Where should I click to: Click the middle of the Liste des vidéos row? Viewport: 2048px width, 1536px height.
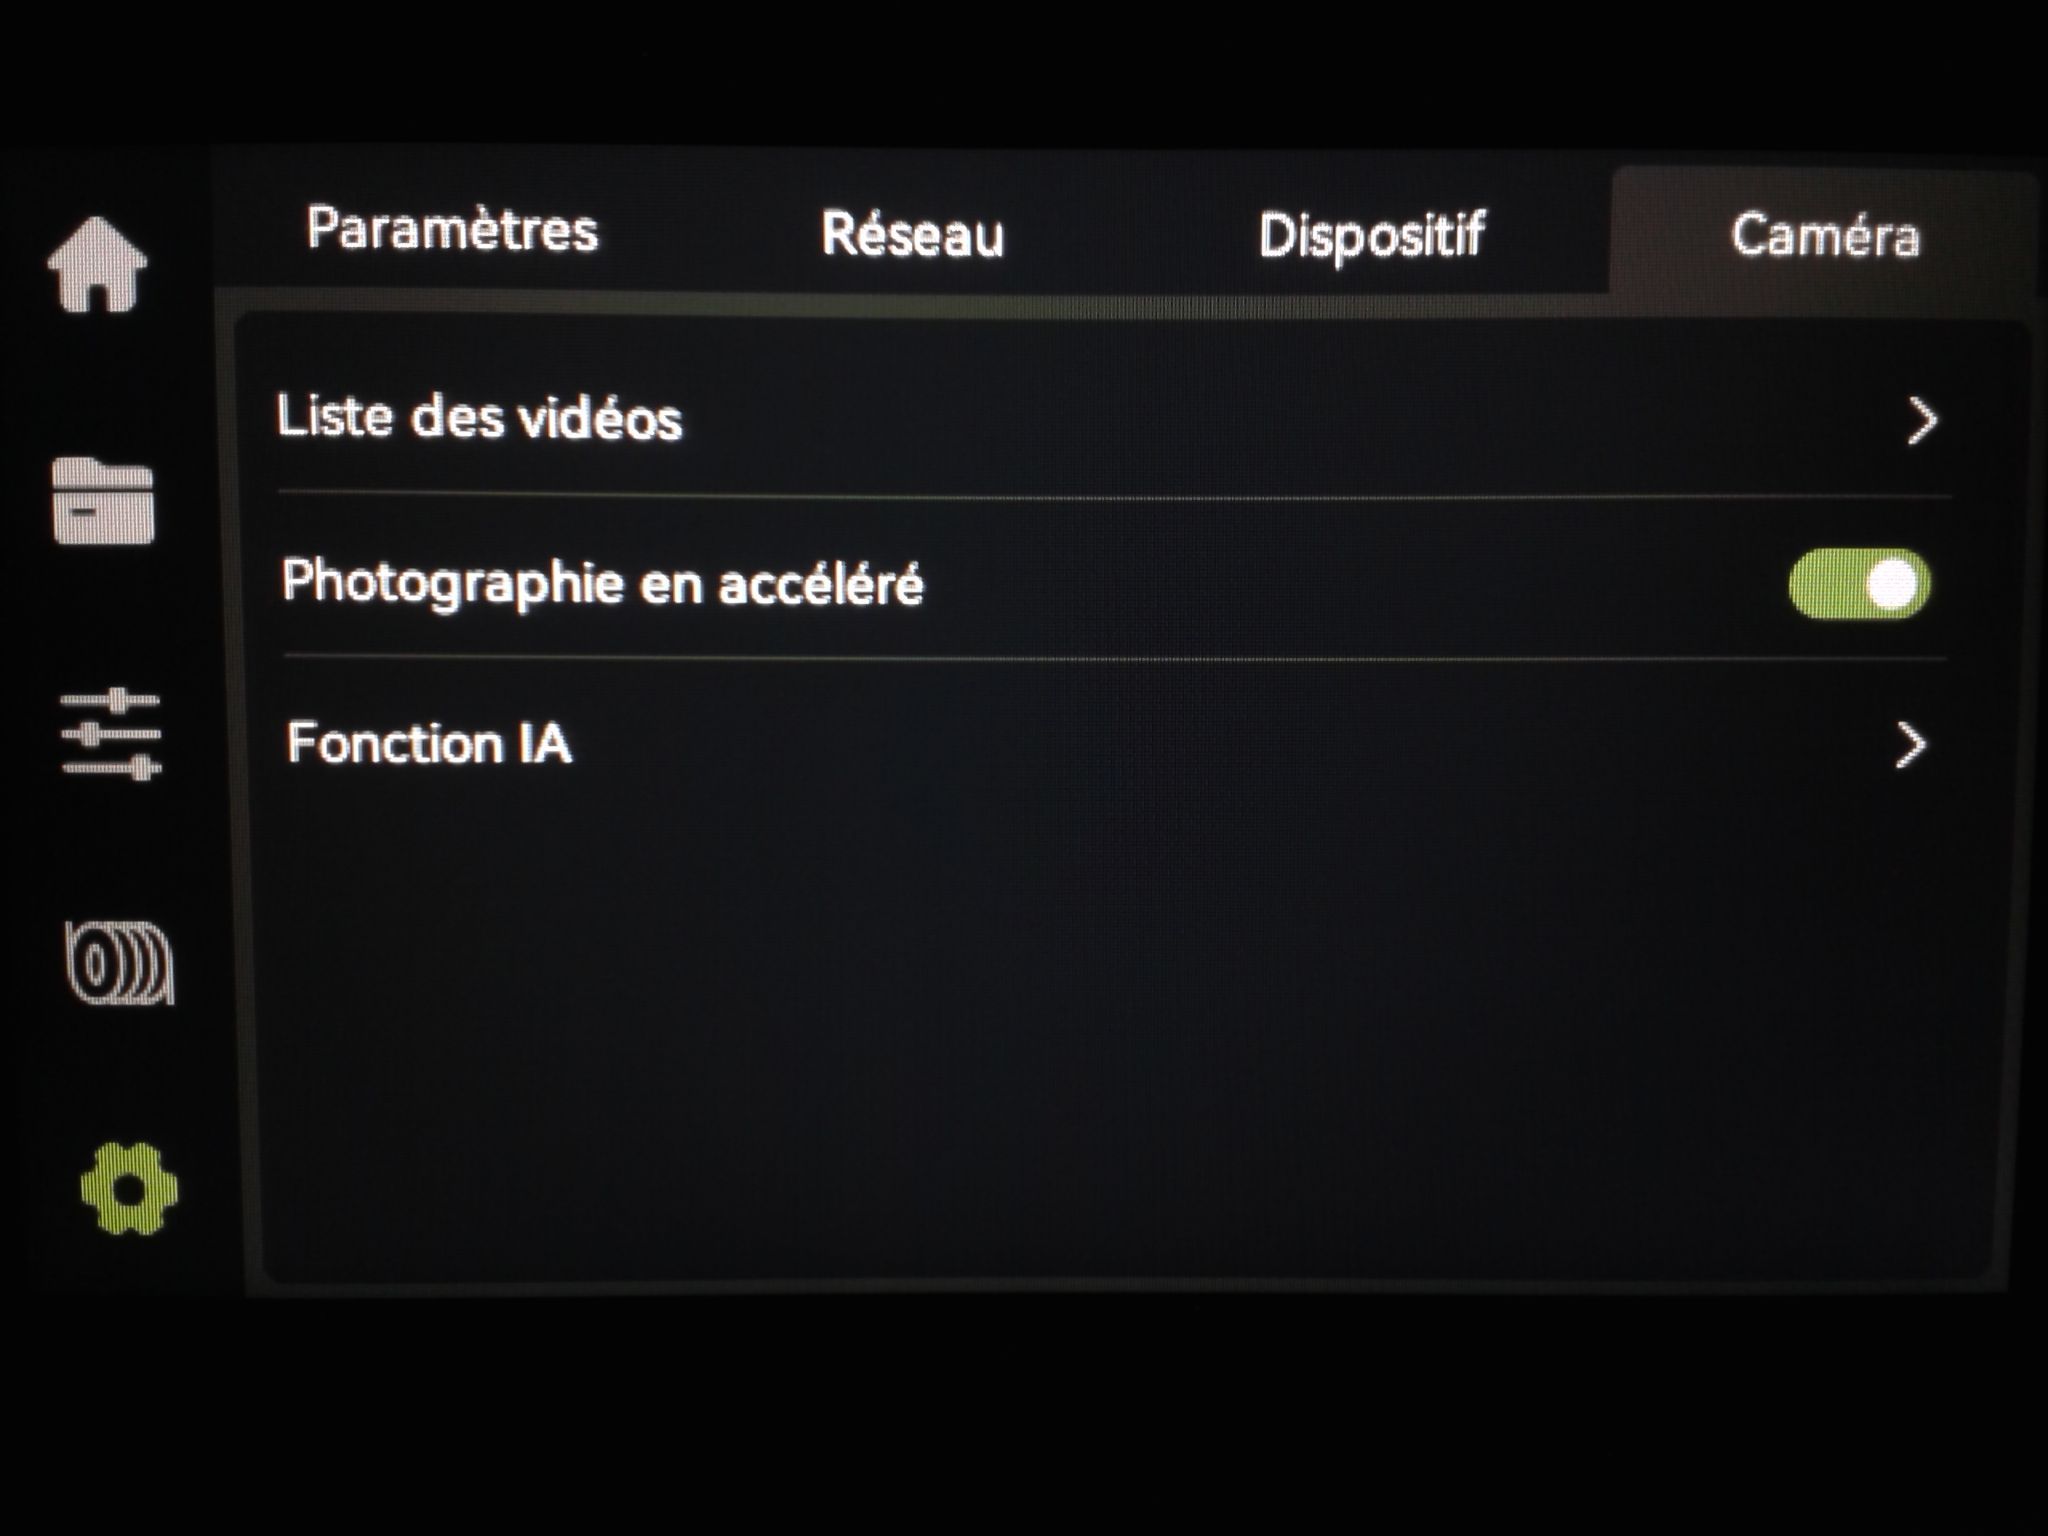(x=1112, y=418)
